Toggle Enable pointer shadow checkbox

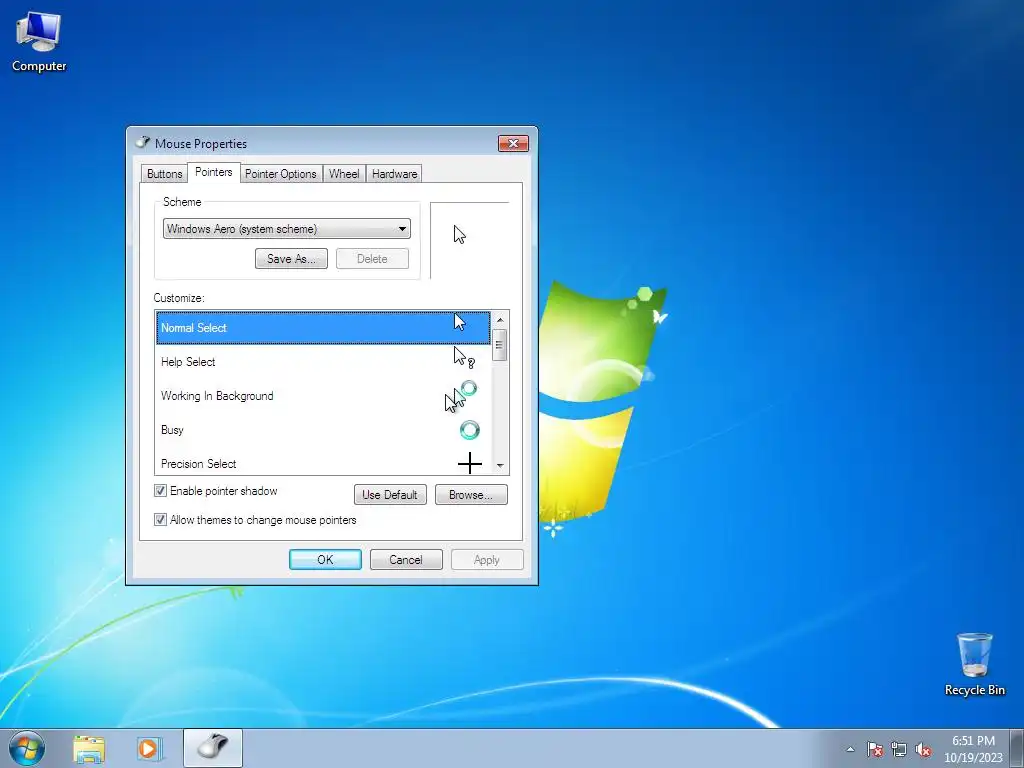[160, 490]
